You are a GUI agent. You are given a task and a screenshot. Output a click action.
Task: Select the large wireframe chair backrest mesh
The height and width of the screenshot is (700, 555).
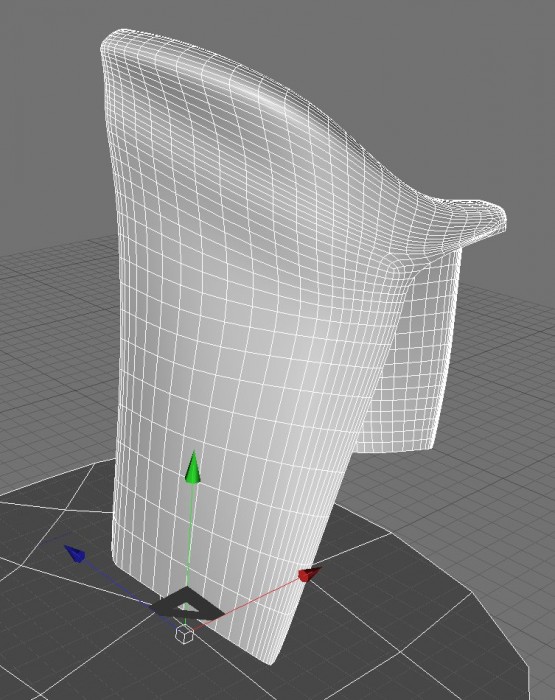[250, 312]
